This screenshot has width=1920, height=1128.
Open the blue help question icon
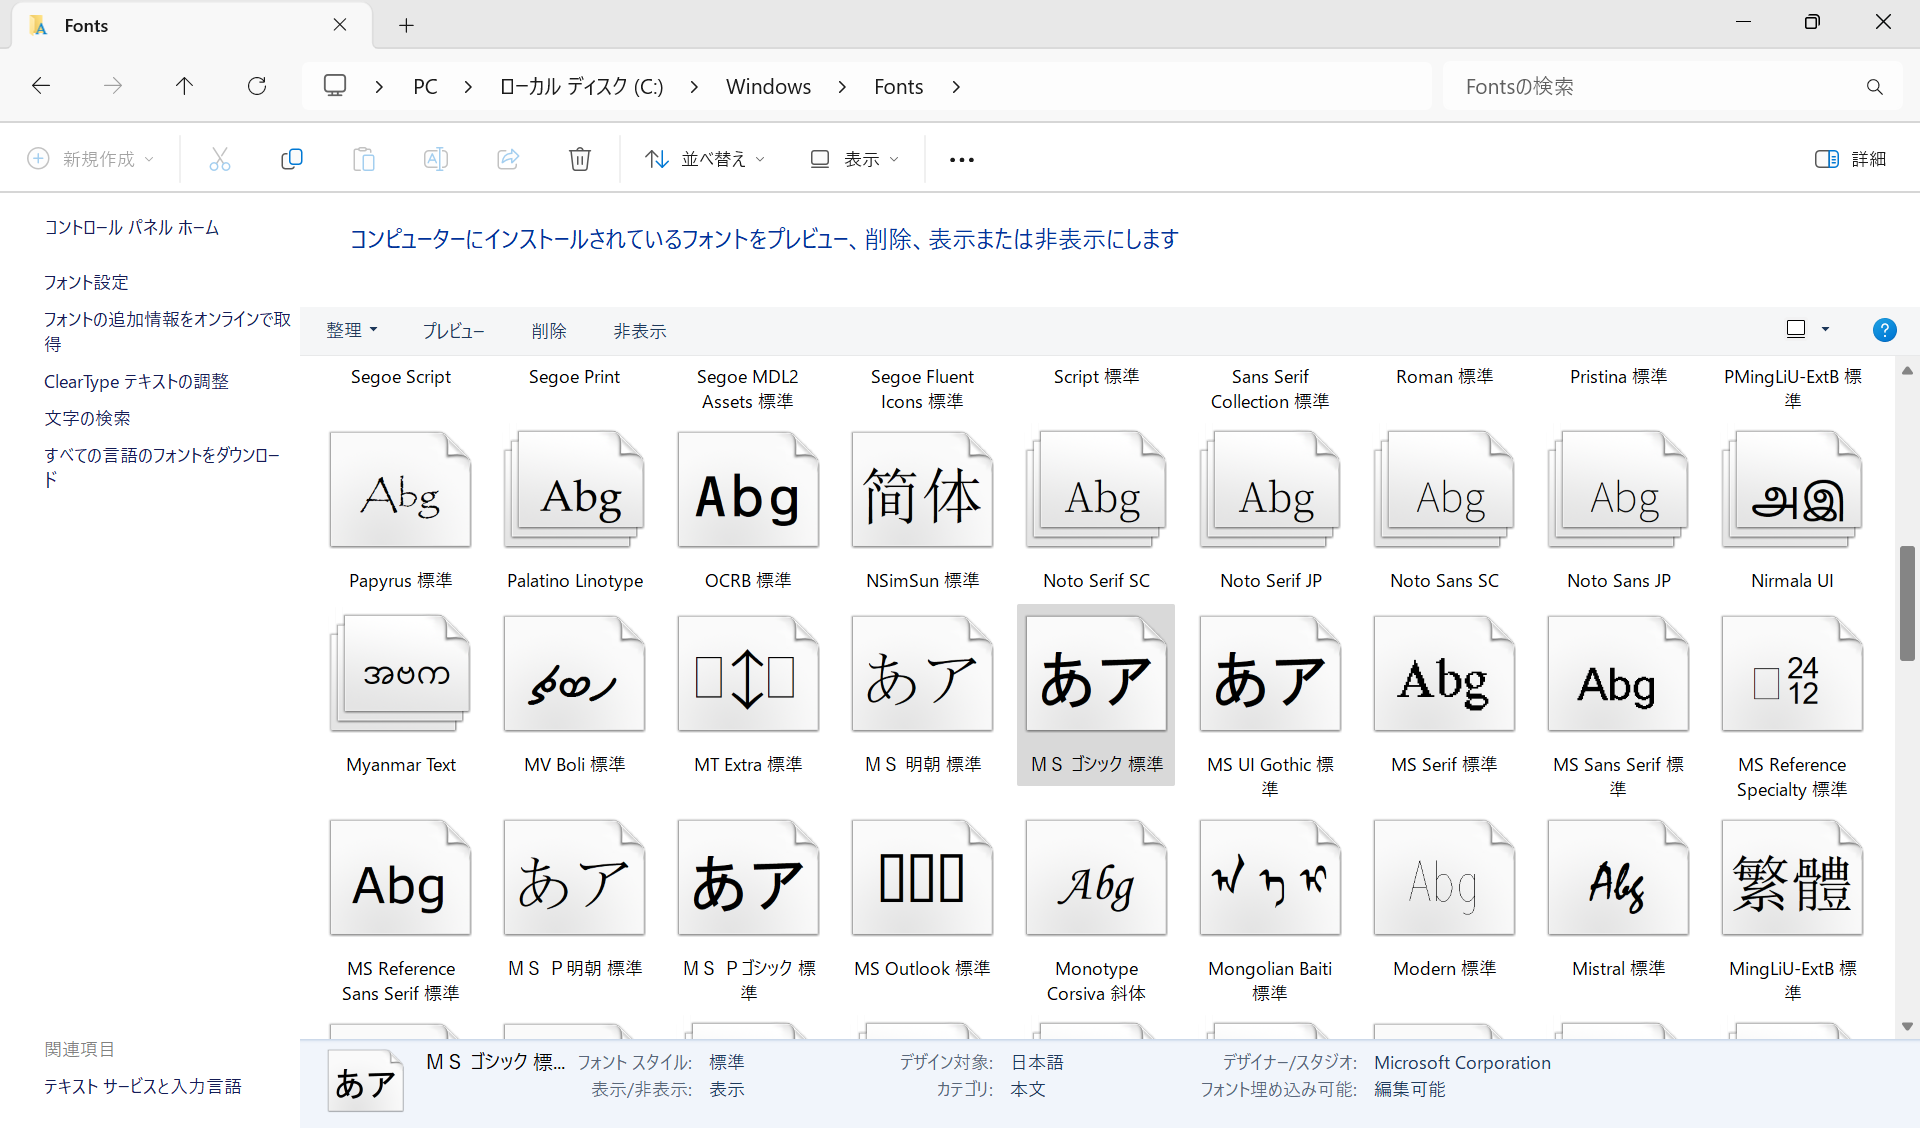point(1884,330)
